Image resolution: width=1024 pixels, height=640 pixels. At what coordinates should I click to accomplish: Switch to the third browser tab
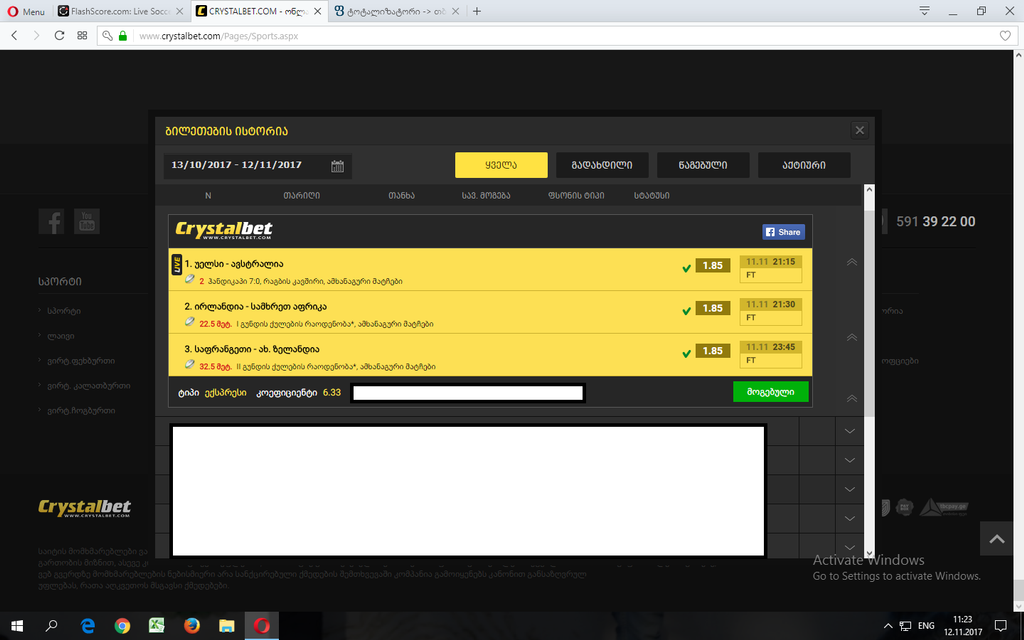pos(396,11)
